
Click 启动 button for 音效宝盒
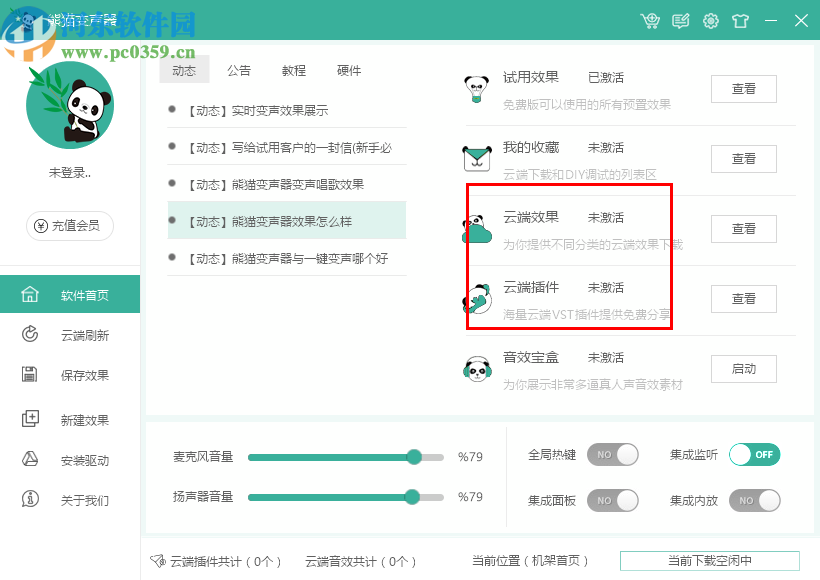click(743, 369)
